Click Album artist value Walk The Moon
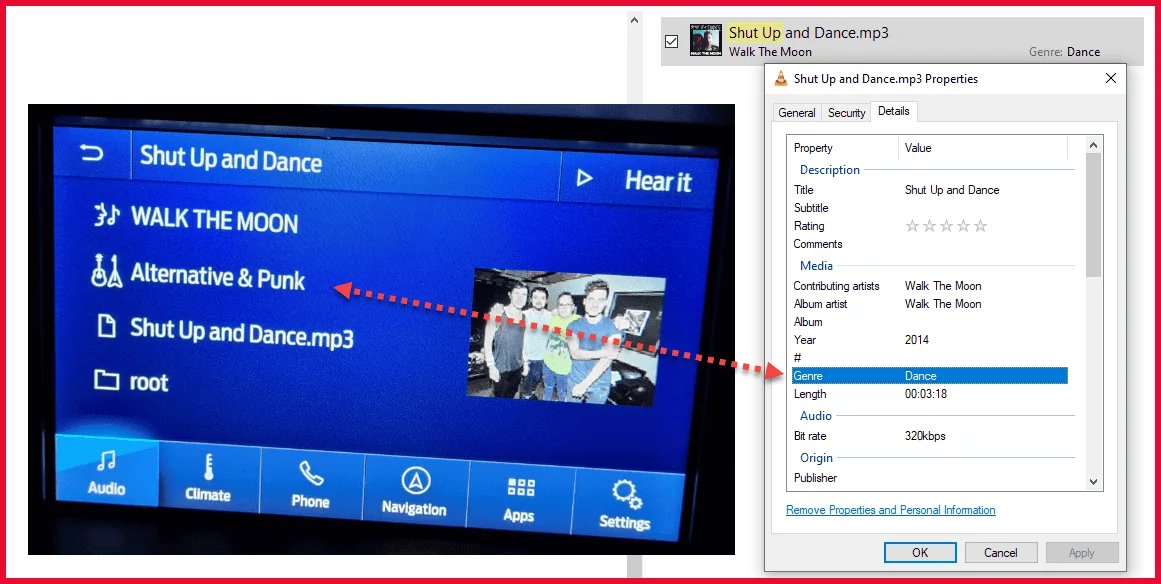This screenshot has height=584, width=1161. 943,303
